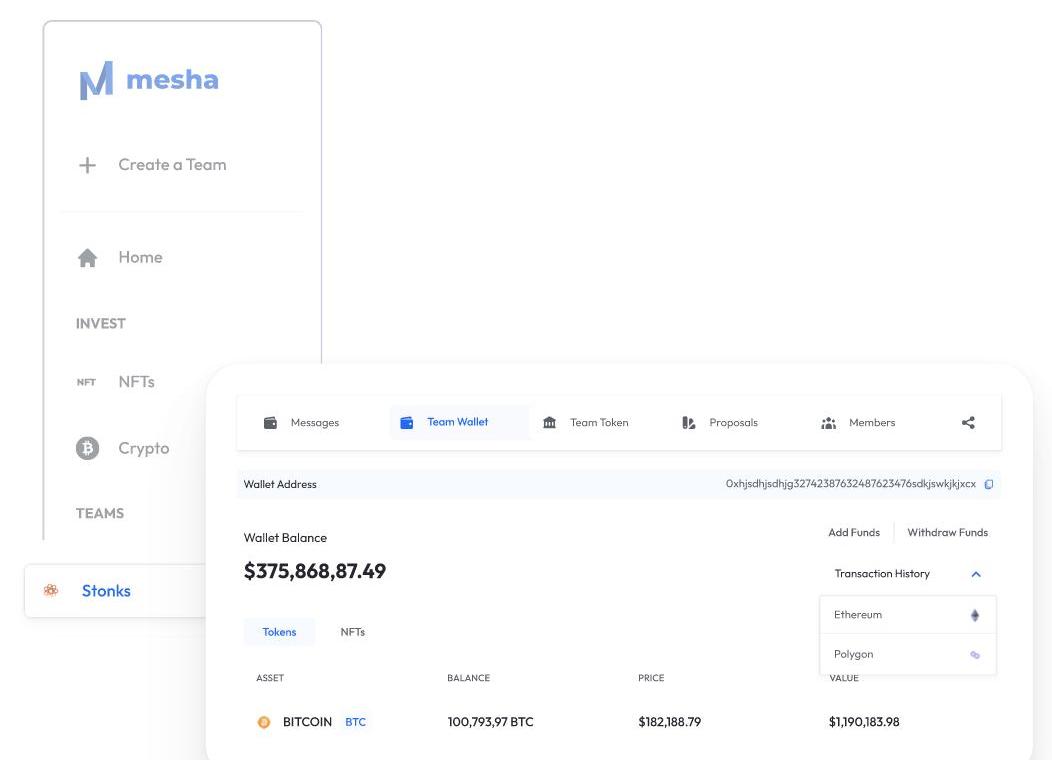Click the plus icon beside Create a Team
Viewport: 1052px width, 760px height.
[x=87, y=166]
